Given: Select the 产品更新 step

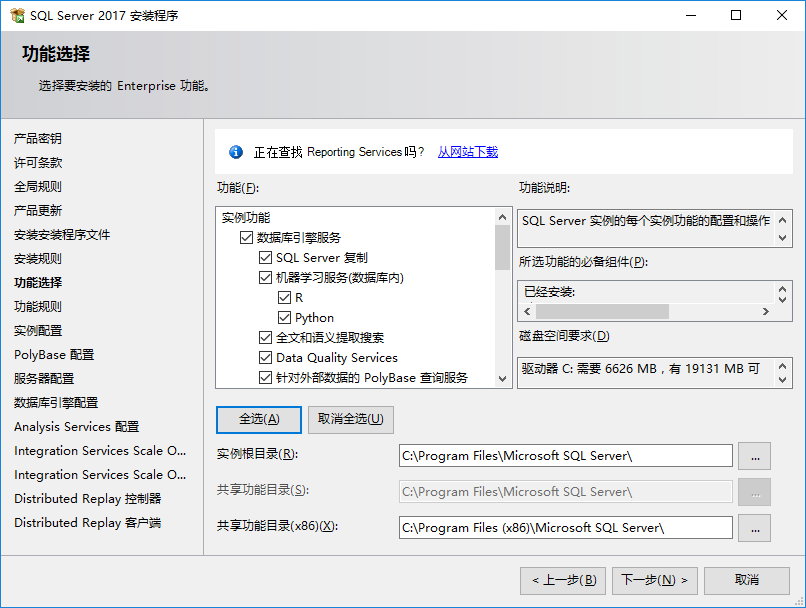Looking at the screenshot, I should [x=38, y=211].
